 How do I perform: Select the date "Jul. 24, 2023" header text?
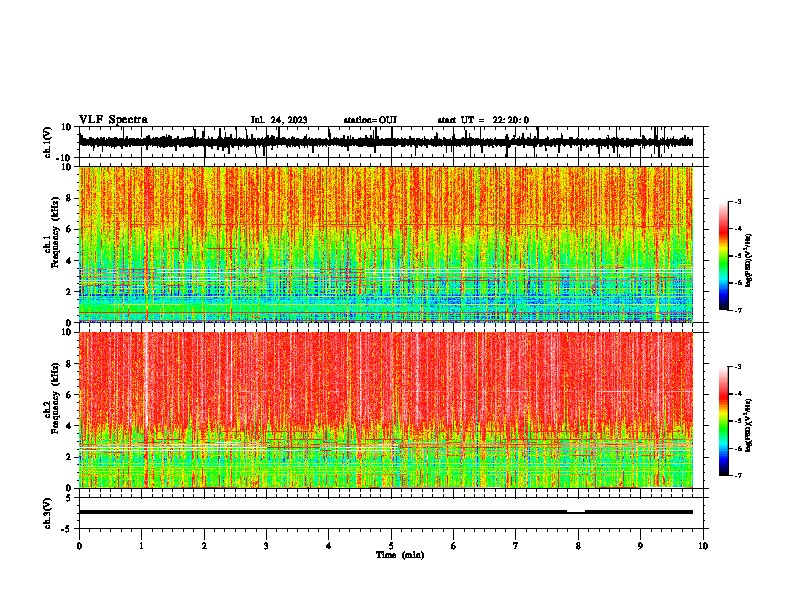pos(279,120)
